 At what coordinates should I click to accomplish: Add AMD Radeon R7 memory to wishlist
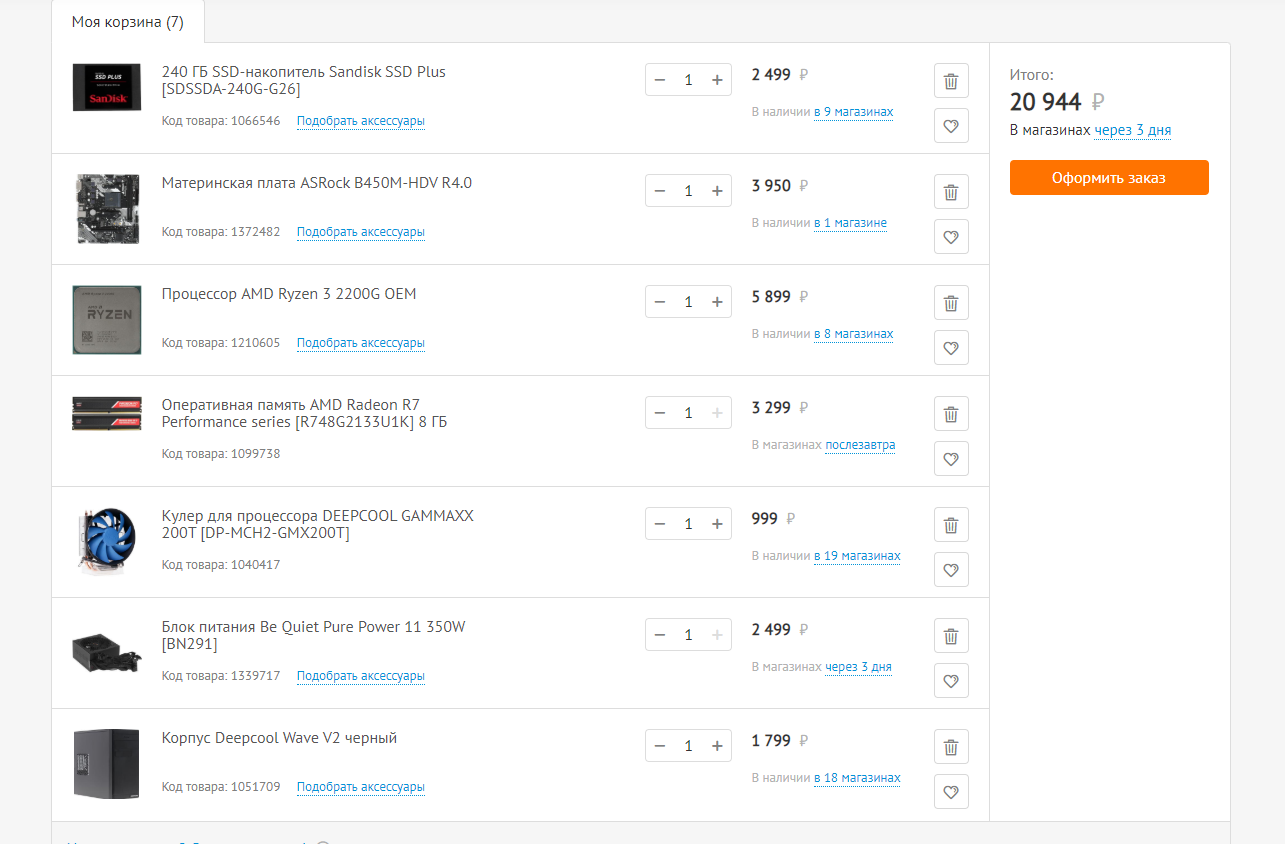tap(951, 459)
